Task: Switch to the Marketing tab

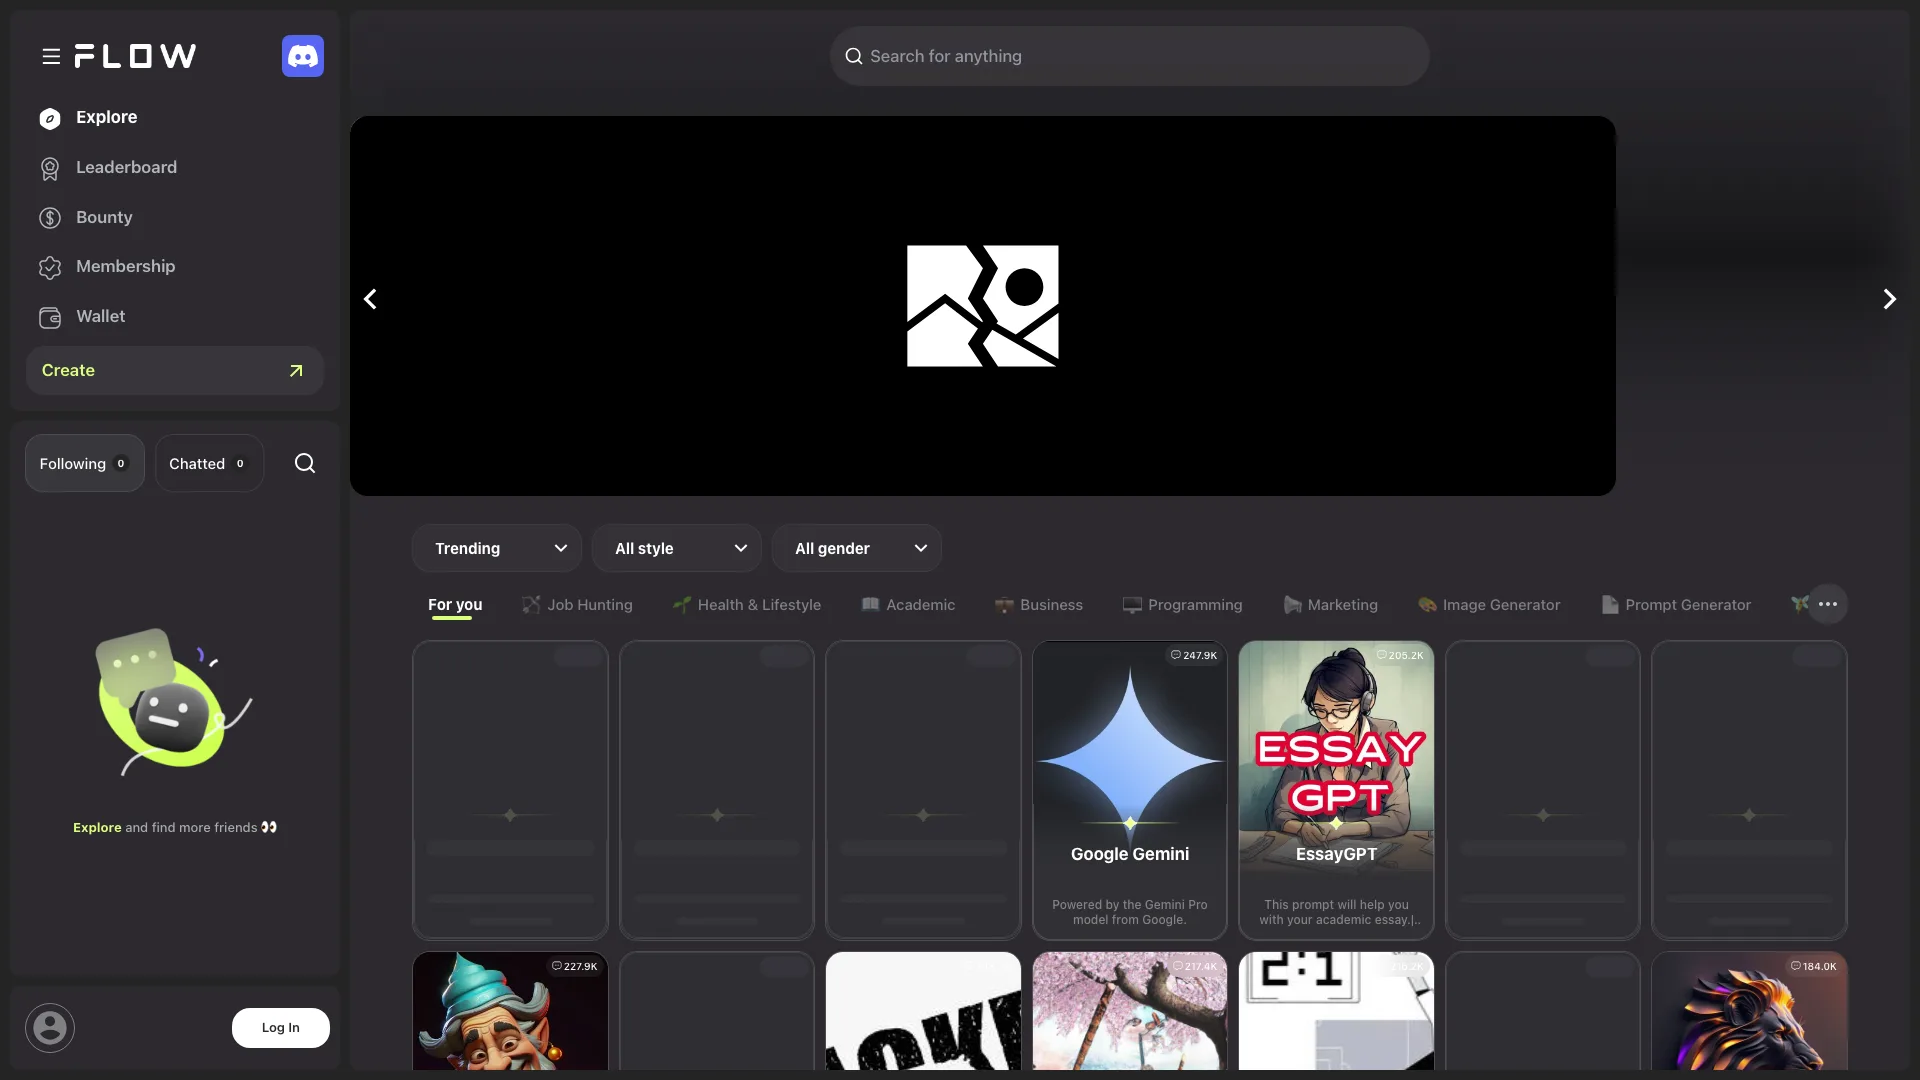Action: (1331, 605)
